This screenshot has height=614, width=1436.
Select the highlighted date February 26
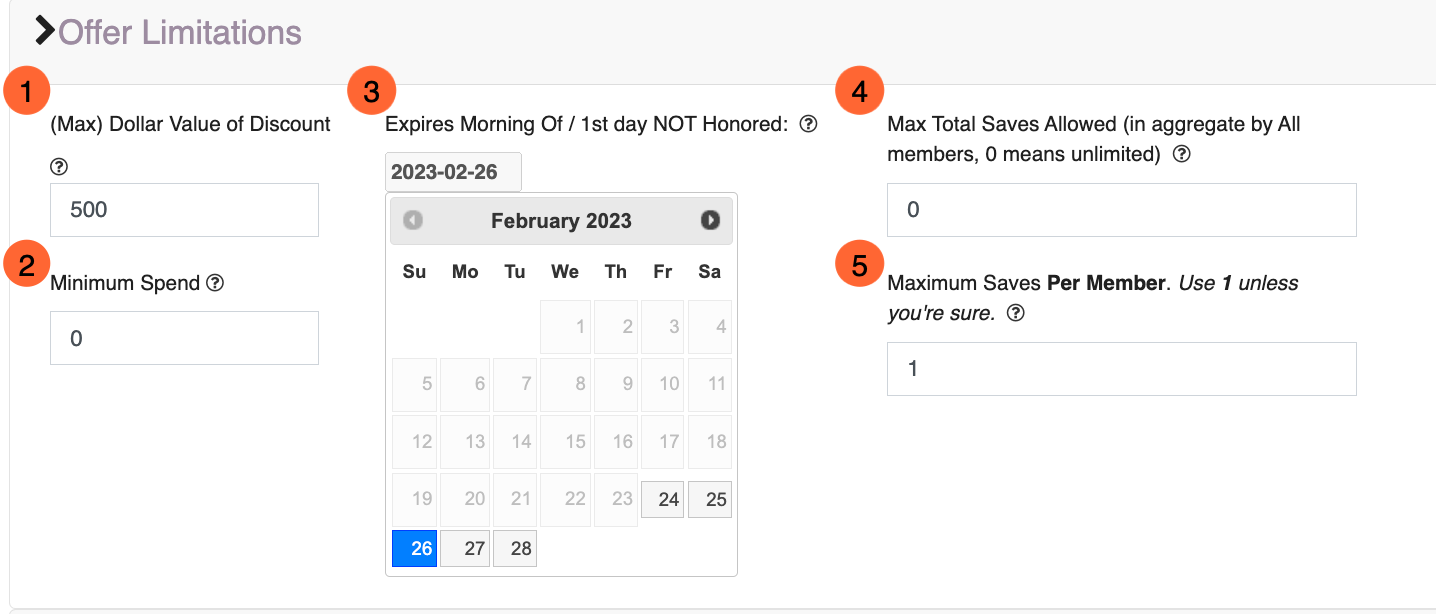point(414,548)
